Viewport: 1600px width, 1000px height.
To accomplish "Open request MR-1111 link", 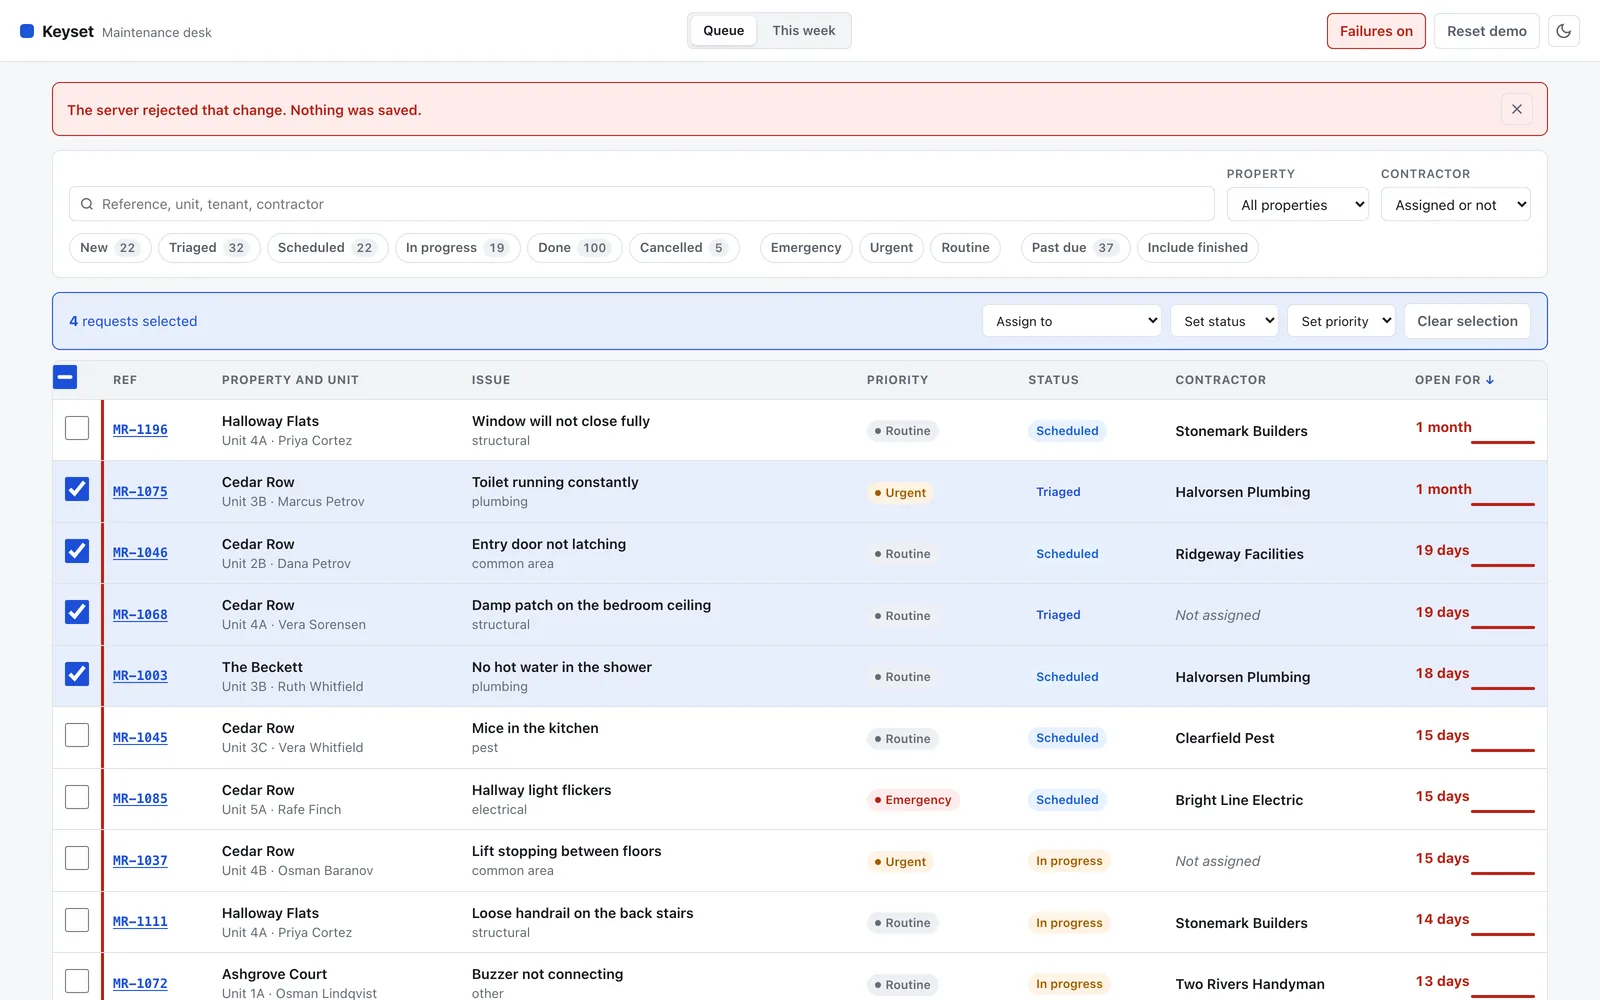I will 140,922.
